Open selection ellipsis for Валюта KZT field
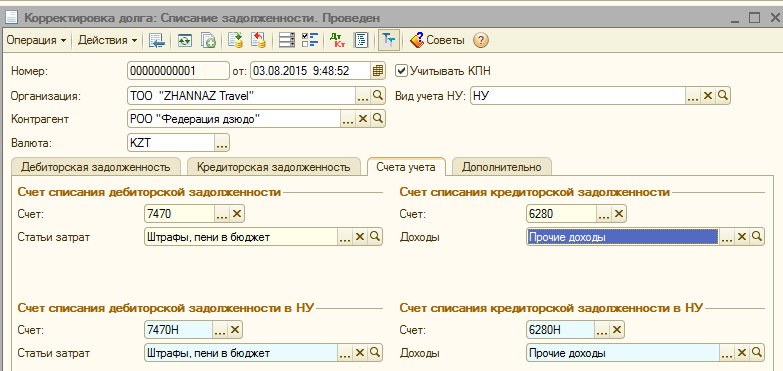 [x=222, y=143]
